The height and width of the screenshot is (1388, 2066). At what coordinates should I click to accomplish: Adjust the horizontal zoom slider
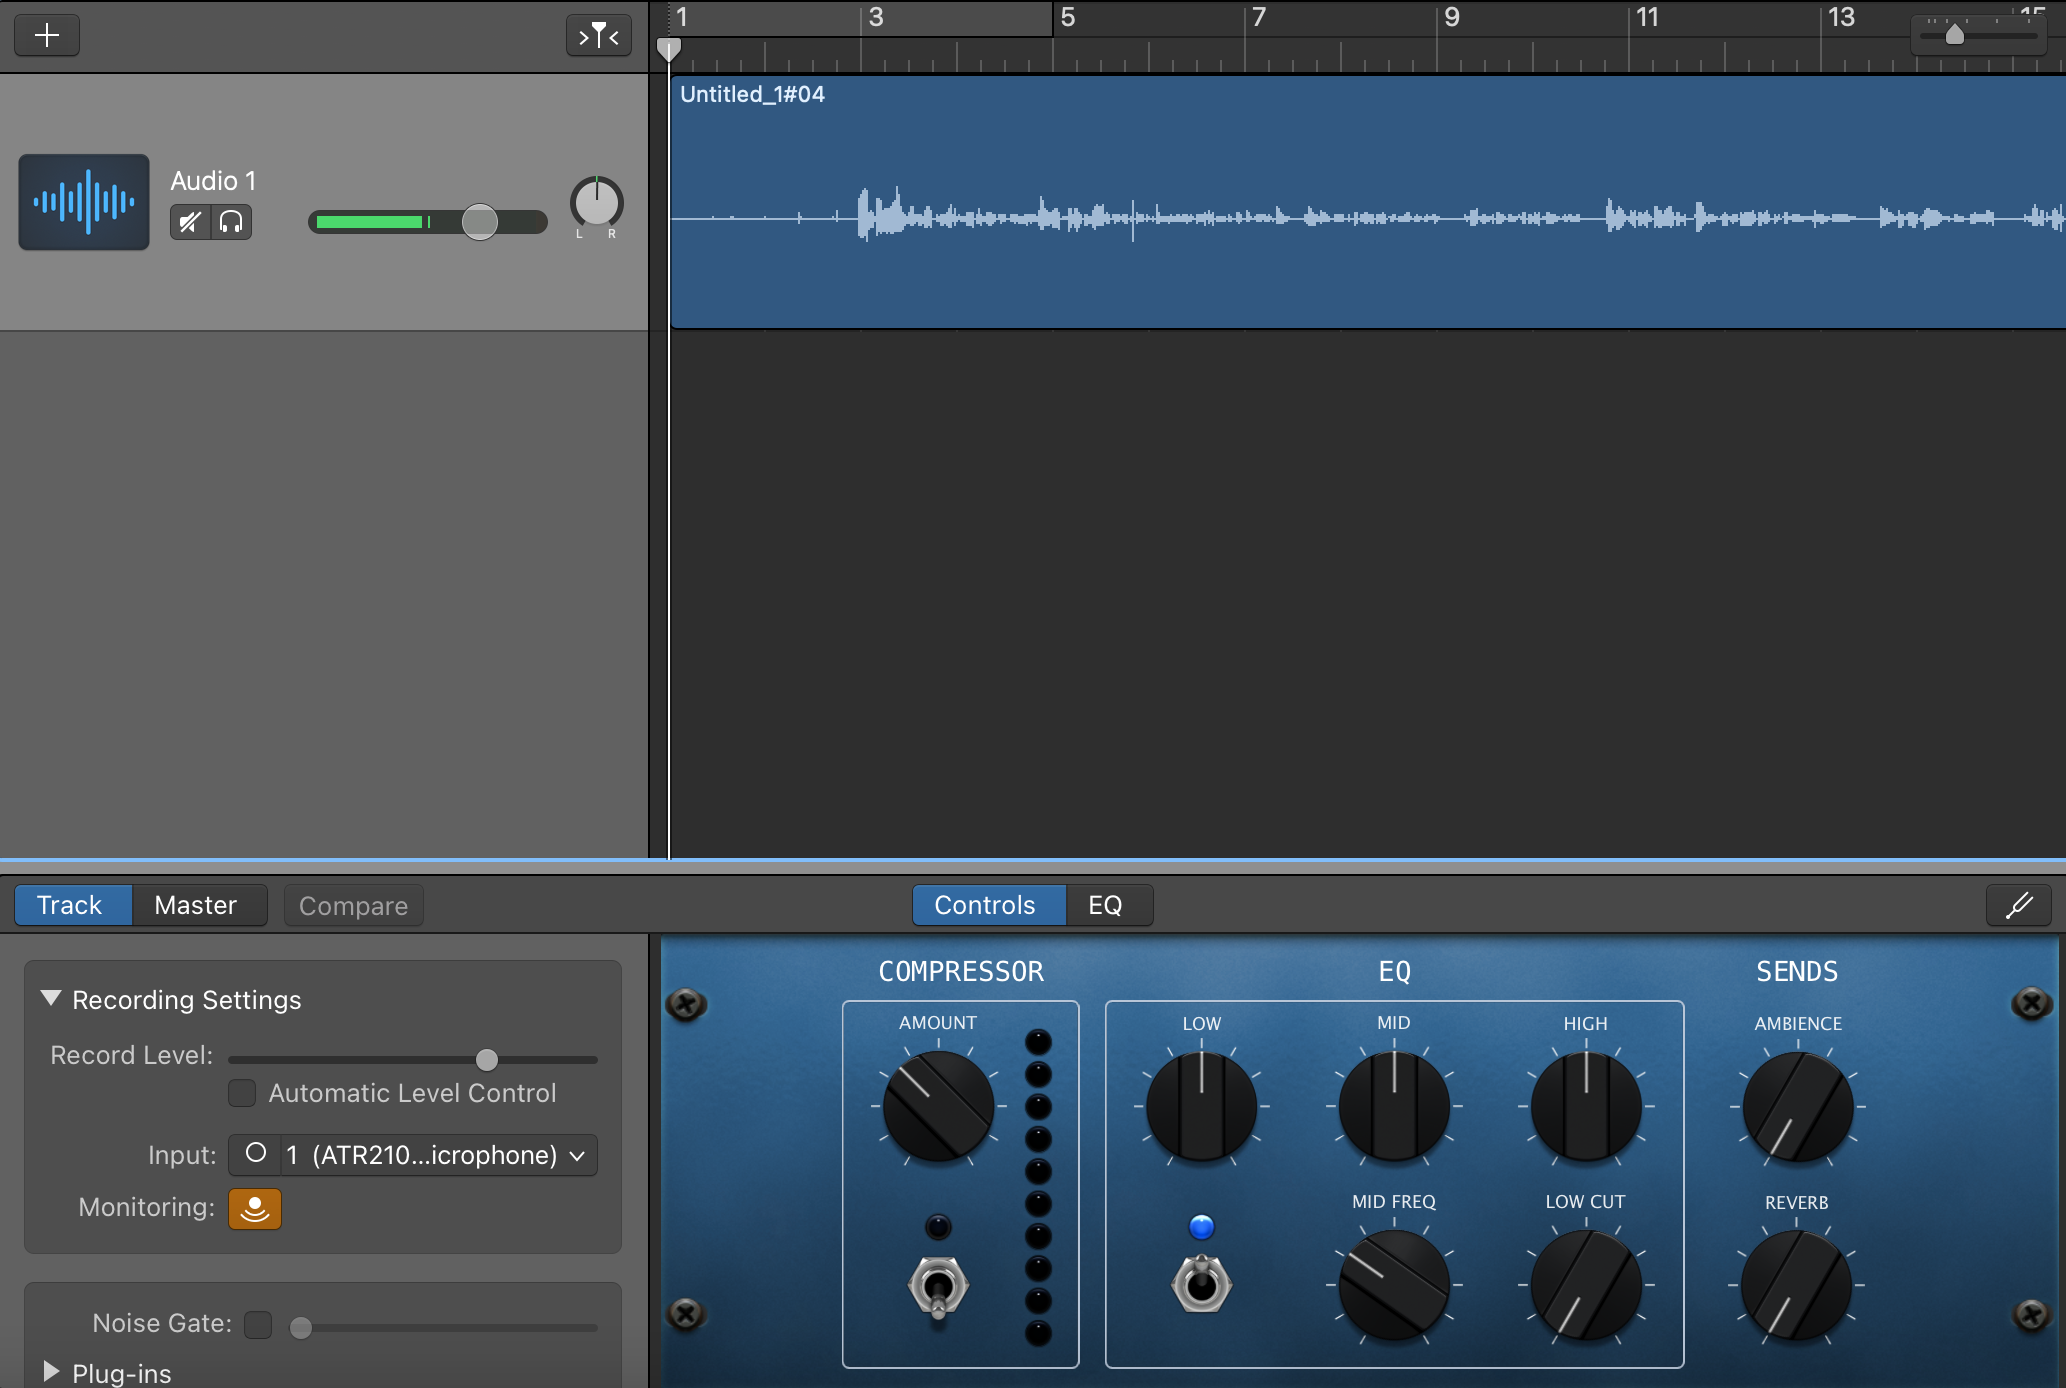coord(1955,35)
